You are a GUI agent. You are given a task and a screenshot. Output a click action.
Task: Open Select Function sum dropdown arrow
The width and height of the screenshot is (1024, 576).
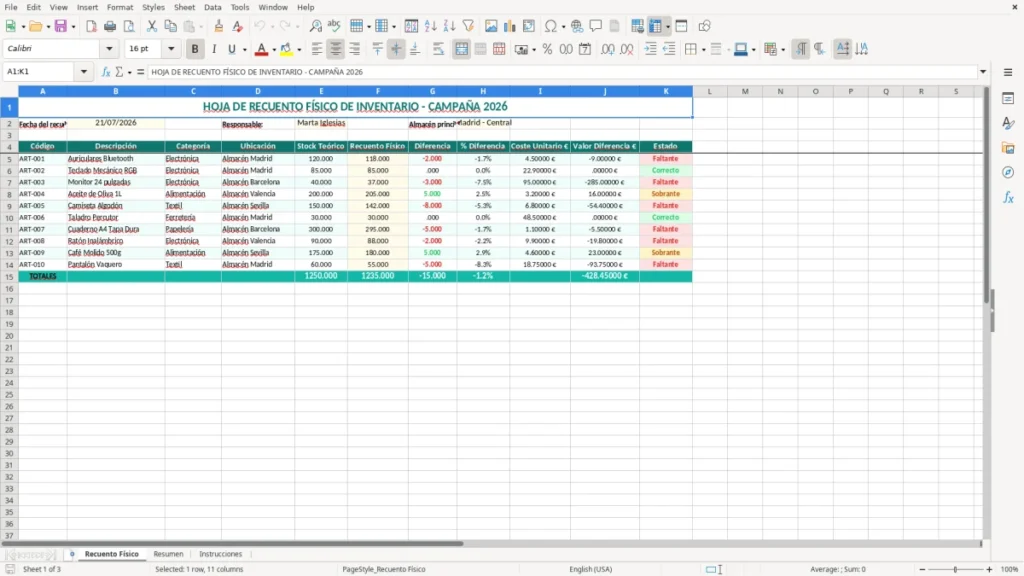tap(129, 72)
